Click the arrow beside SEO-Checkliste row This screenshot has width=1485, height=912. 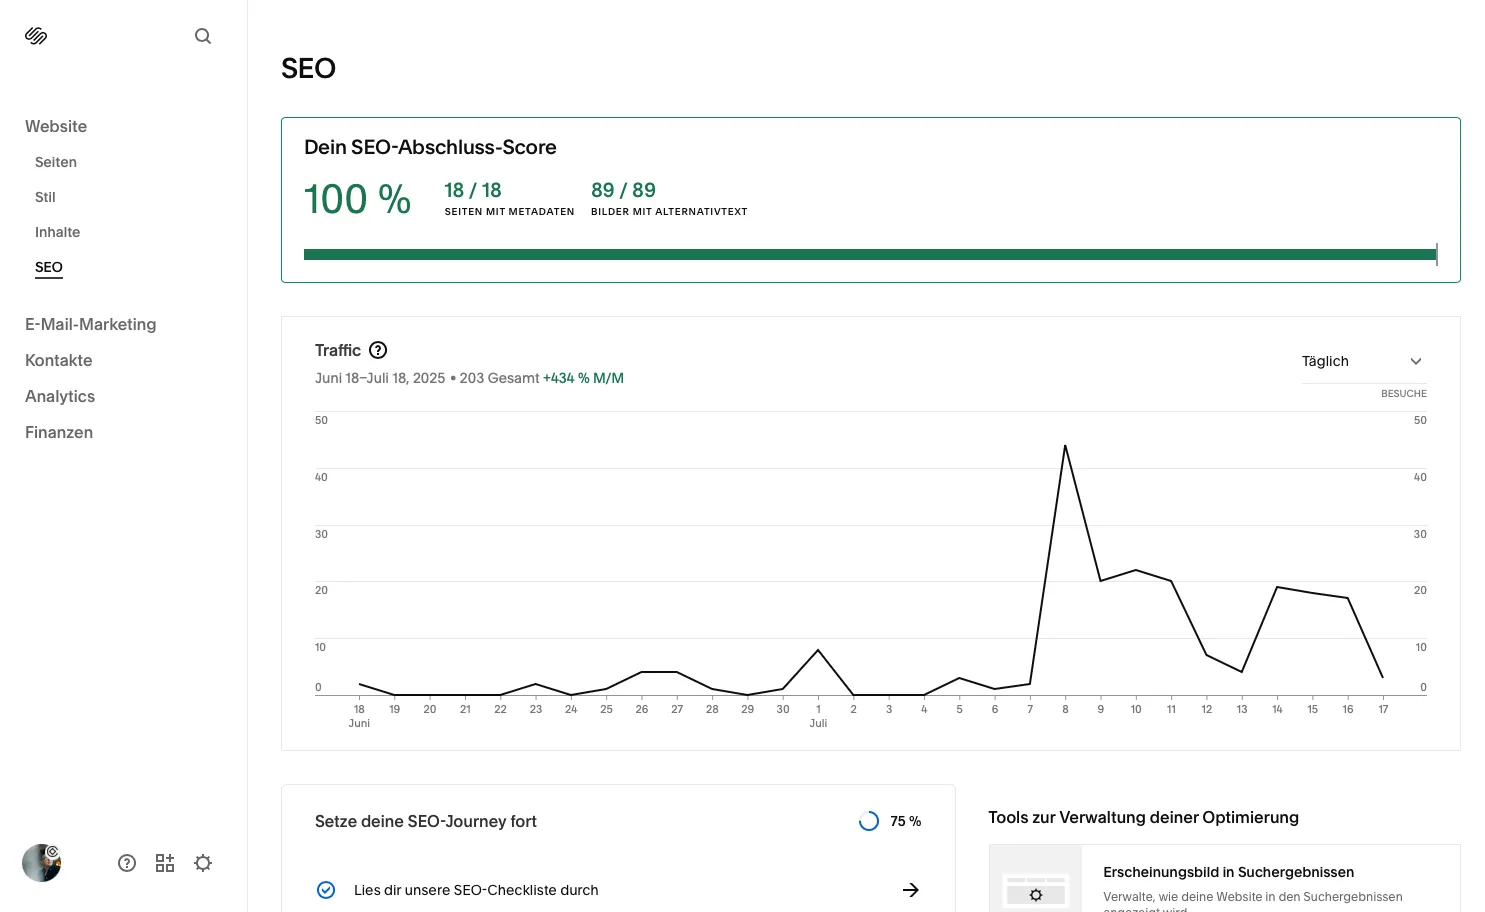coord(911,889)
